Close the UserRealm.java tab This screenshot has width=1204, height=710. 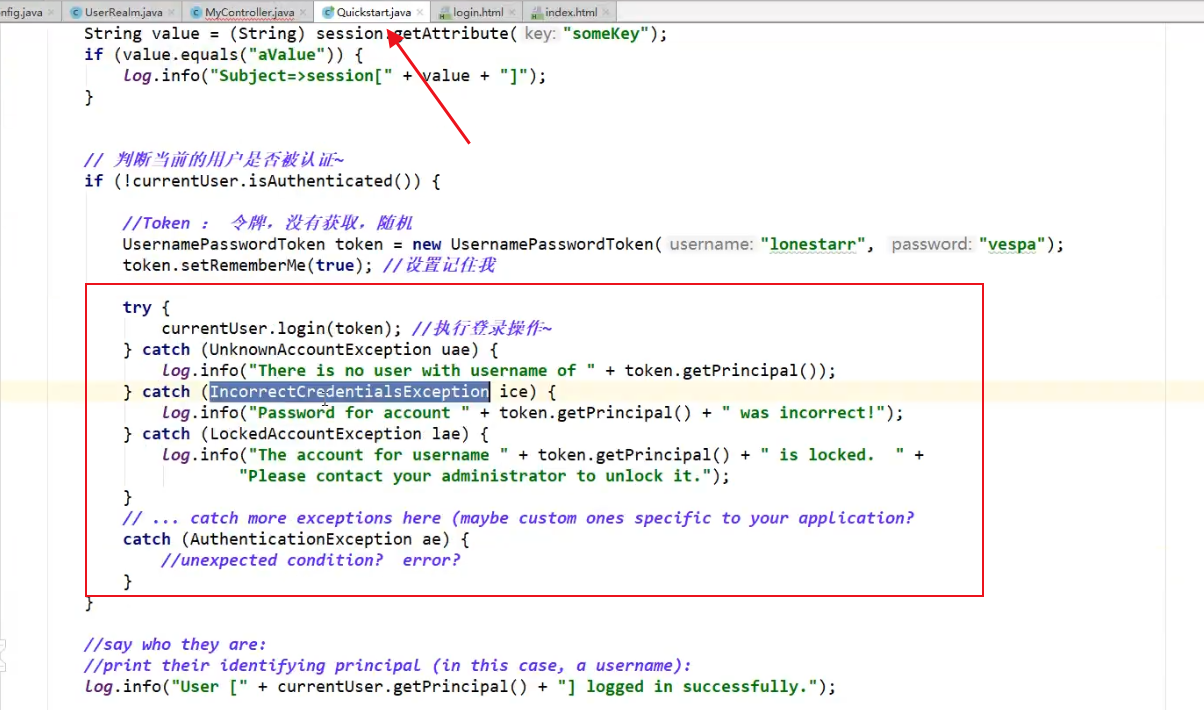173,12
